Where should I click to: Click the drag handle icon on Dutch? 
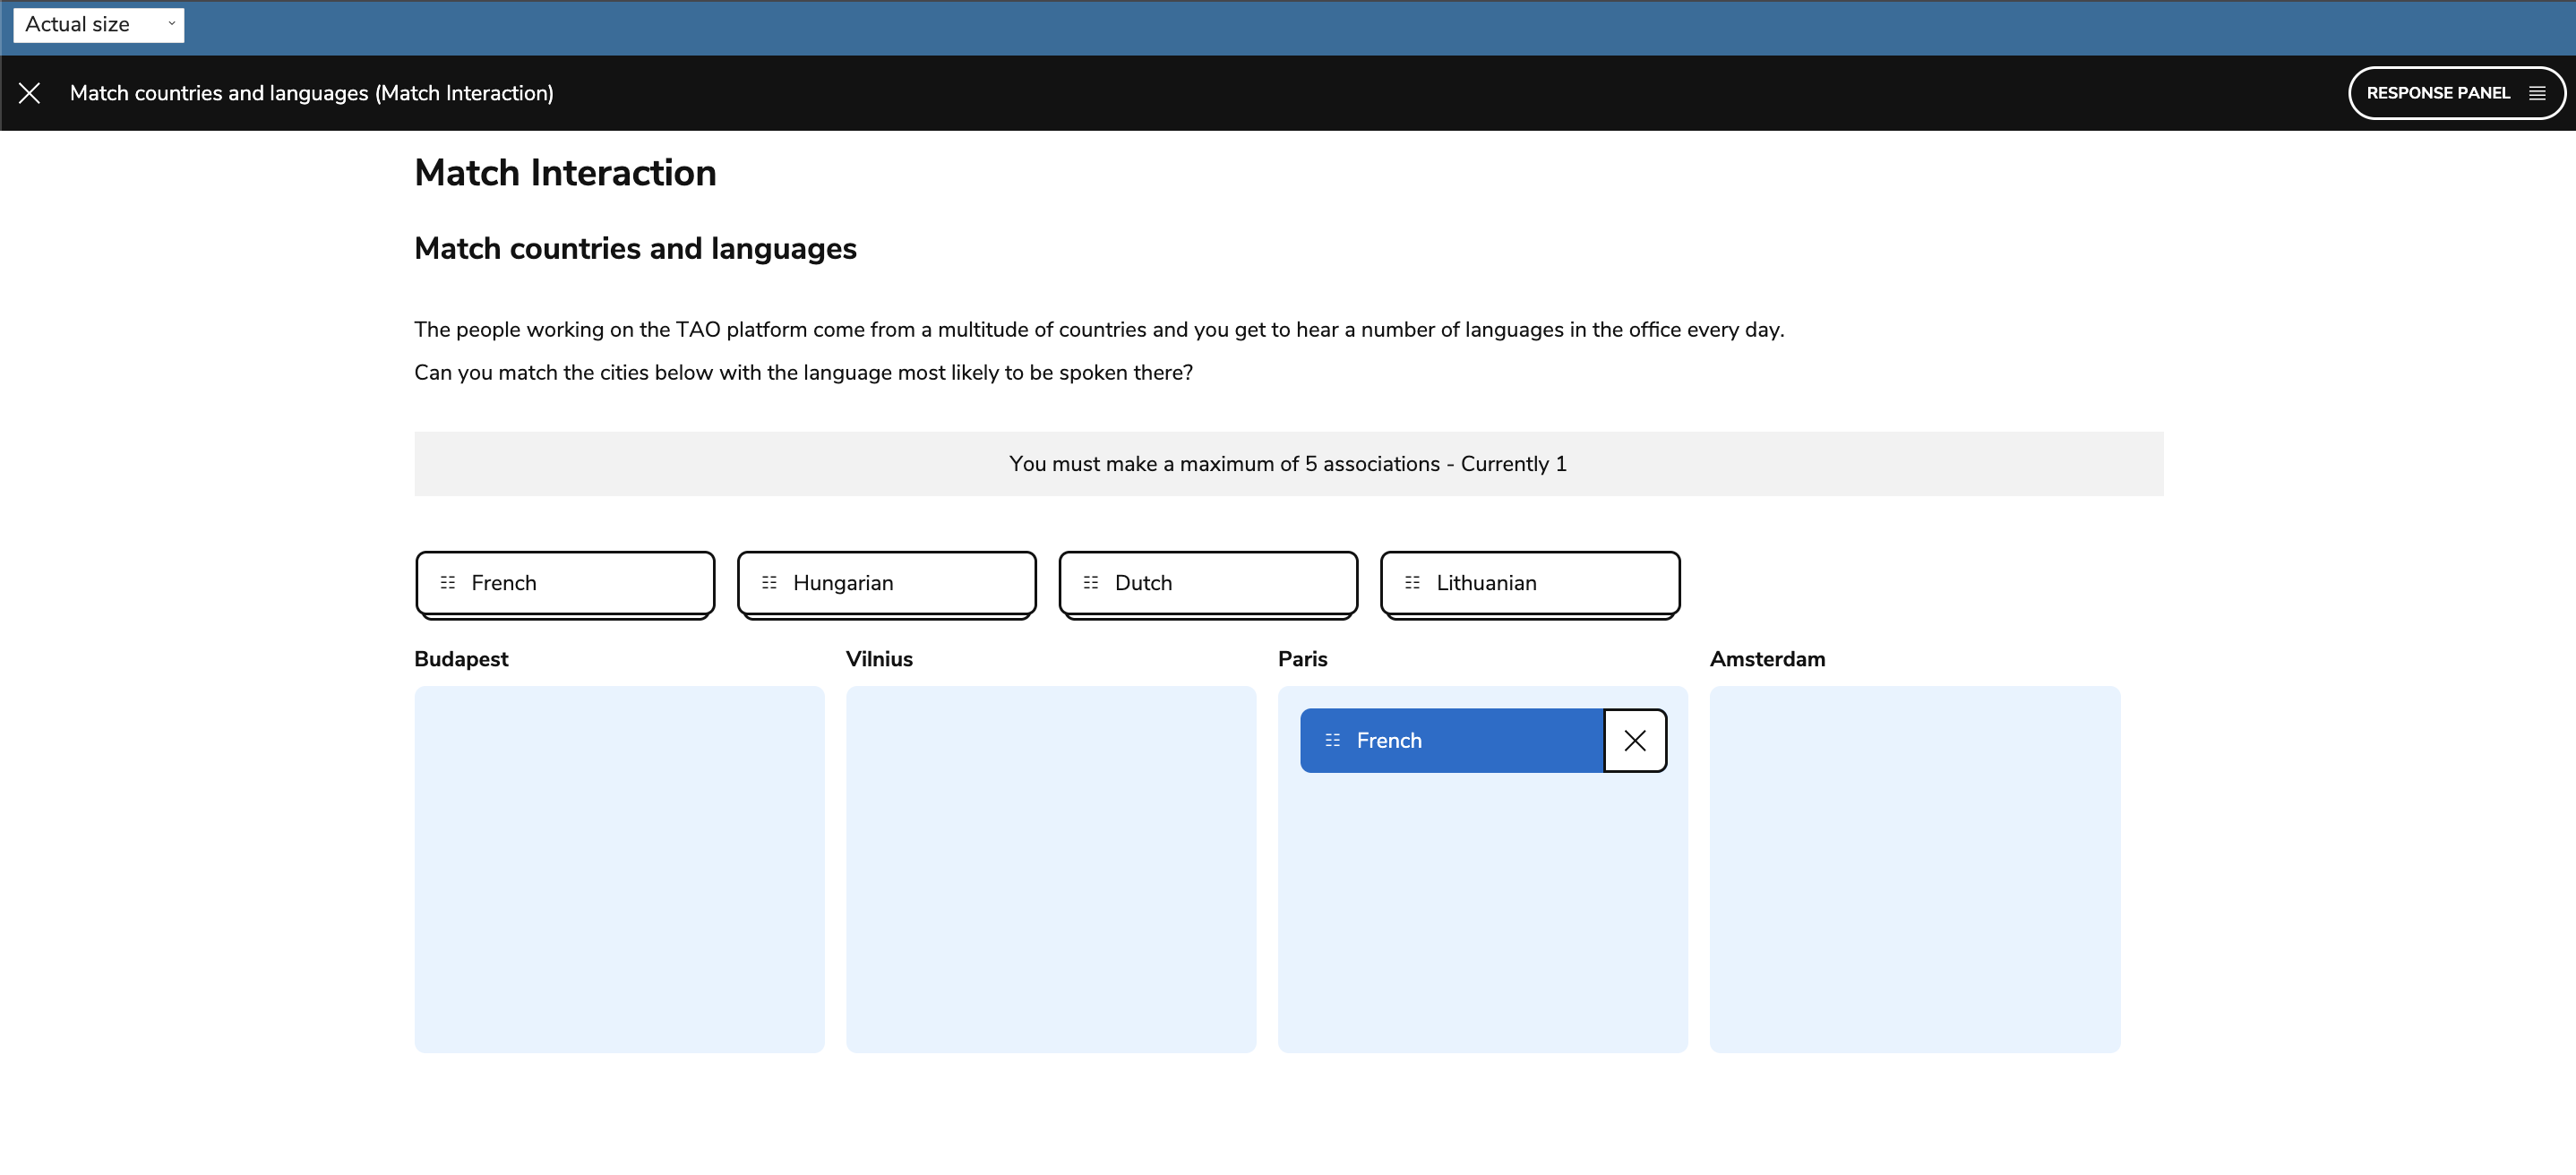(1091, 583)
